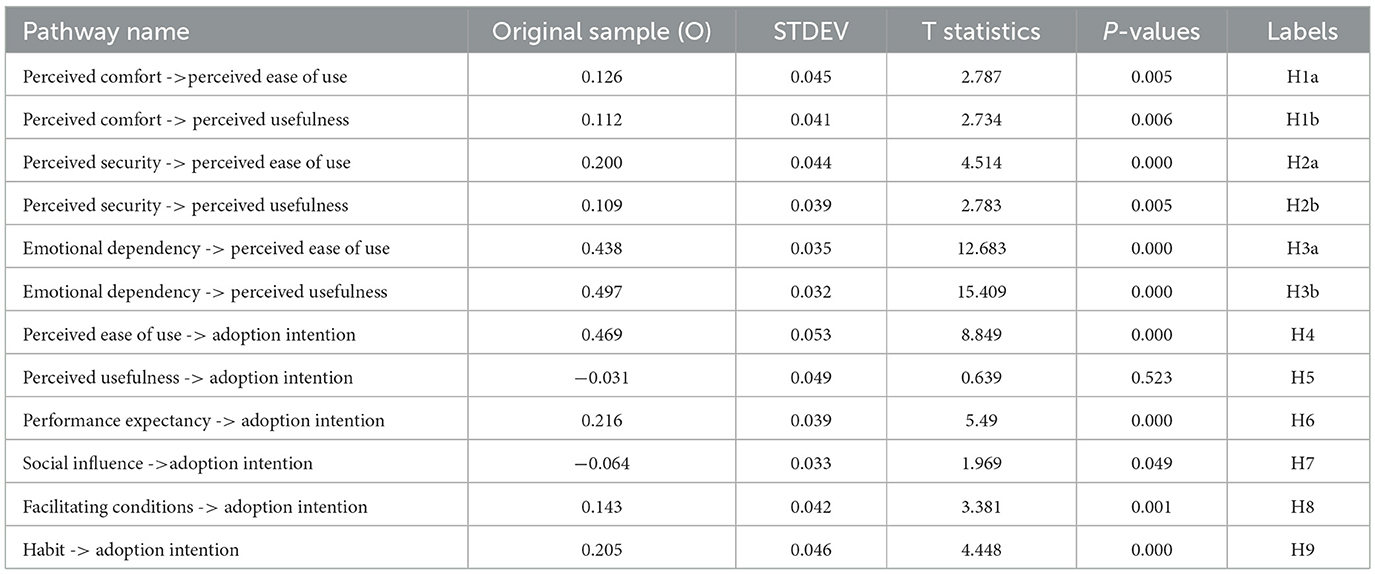The image size is (1375, 574).
Task: Select the H3a label cell
Action: pyautogui.click(x=1302, y=249)
